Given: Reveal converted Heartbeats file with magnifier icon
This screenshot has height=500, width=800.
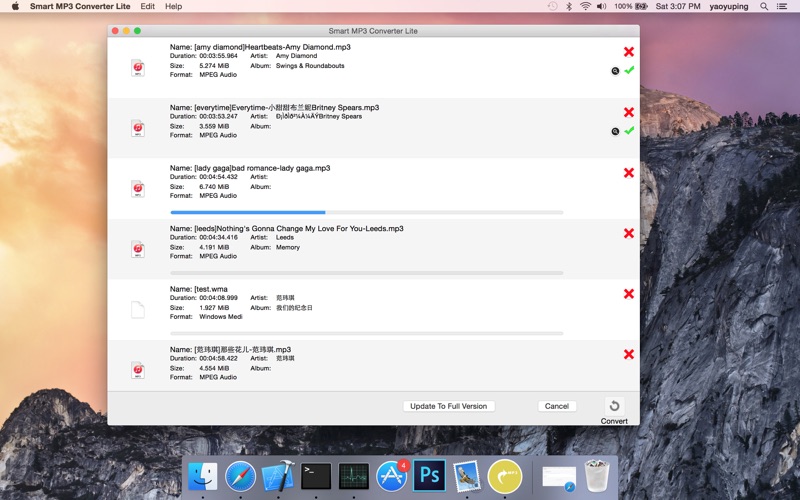Looking at the screenshot, I should pos(615,71).
